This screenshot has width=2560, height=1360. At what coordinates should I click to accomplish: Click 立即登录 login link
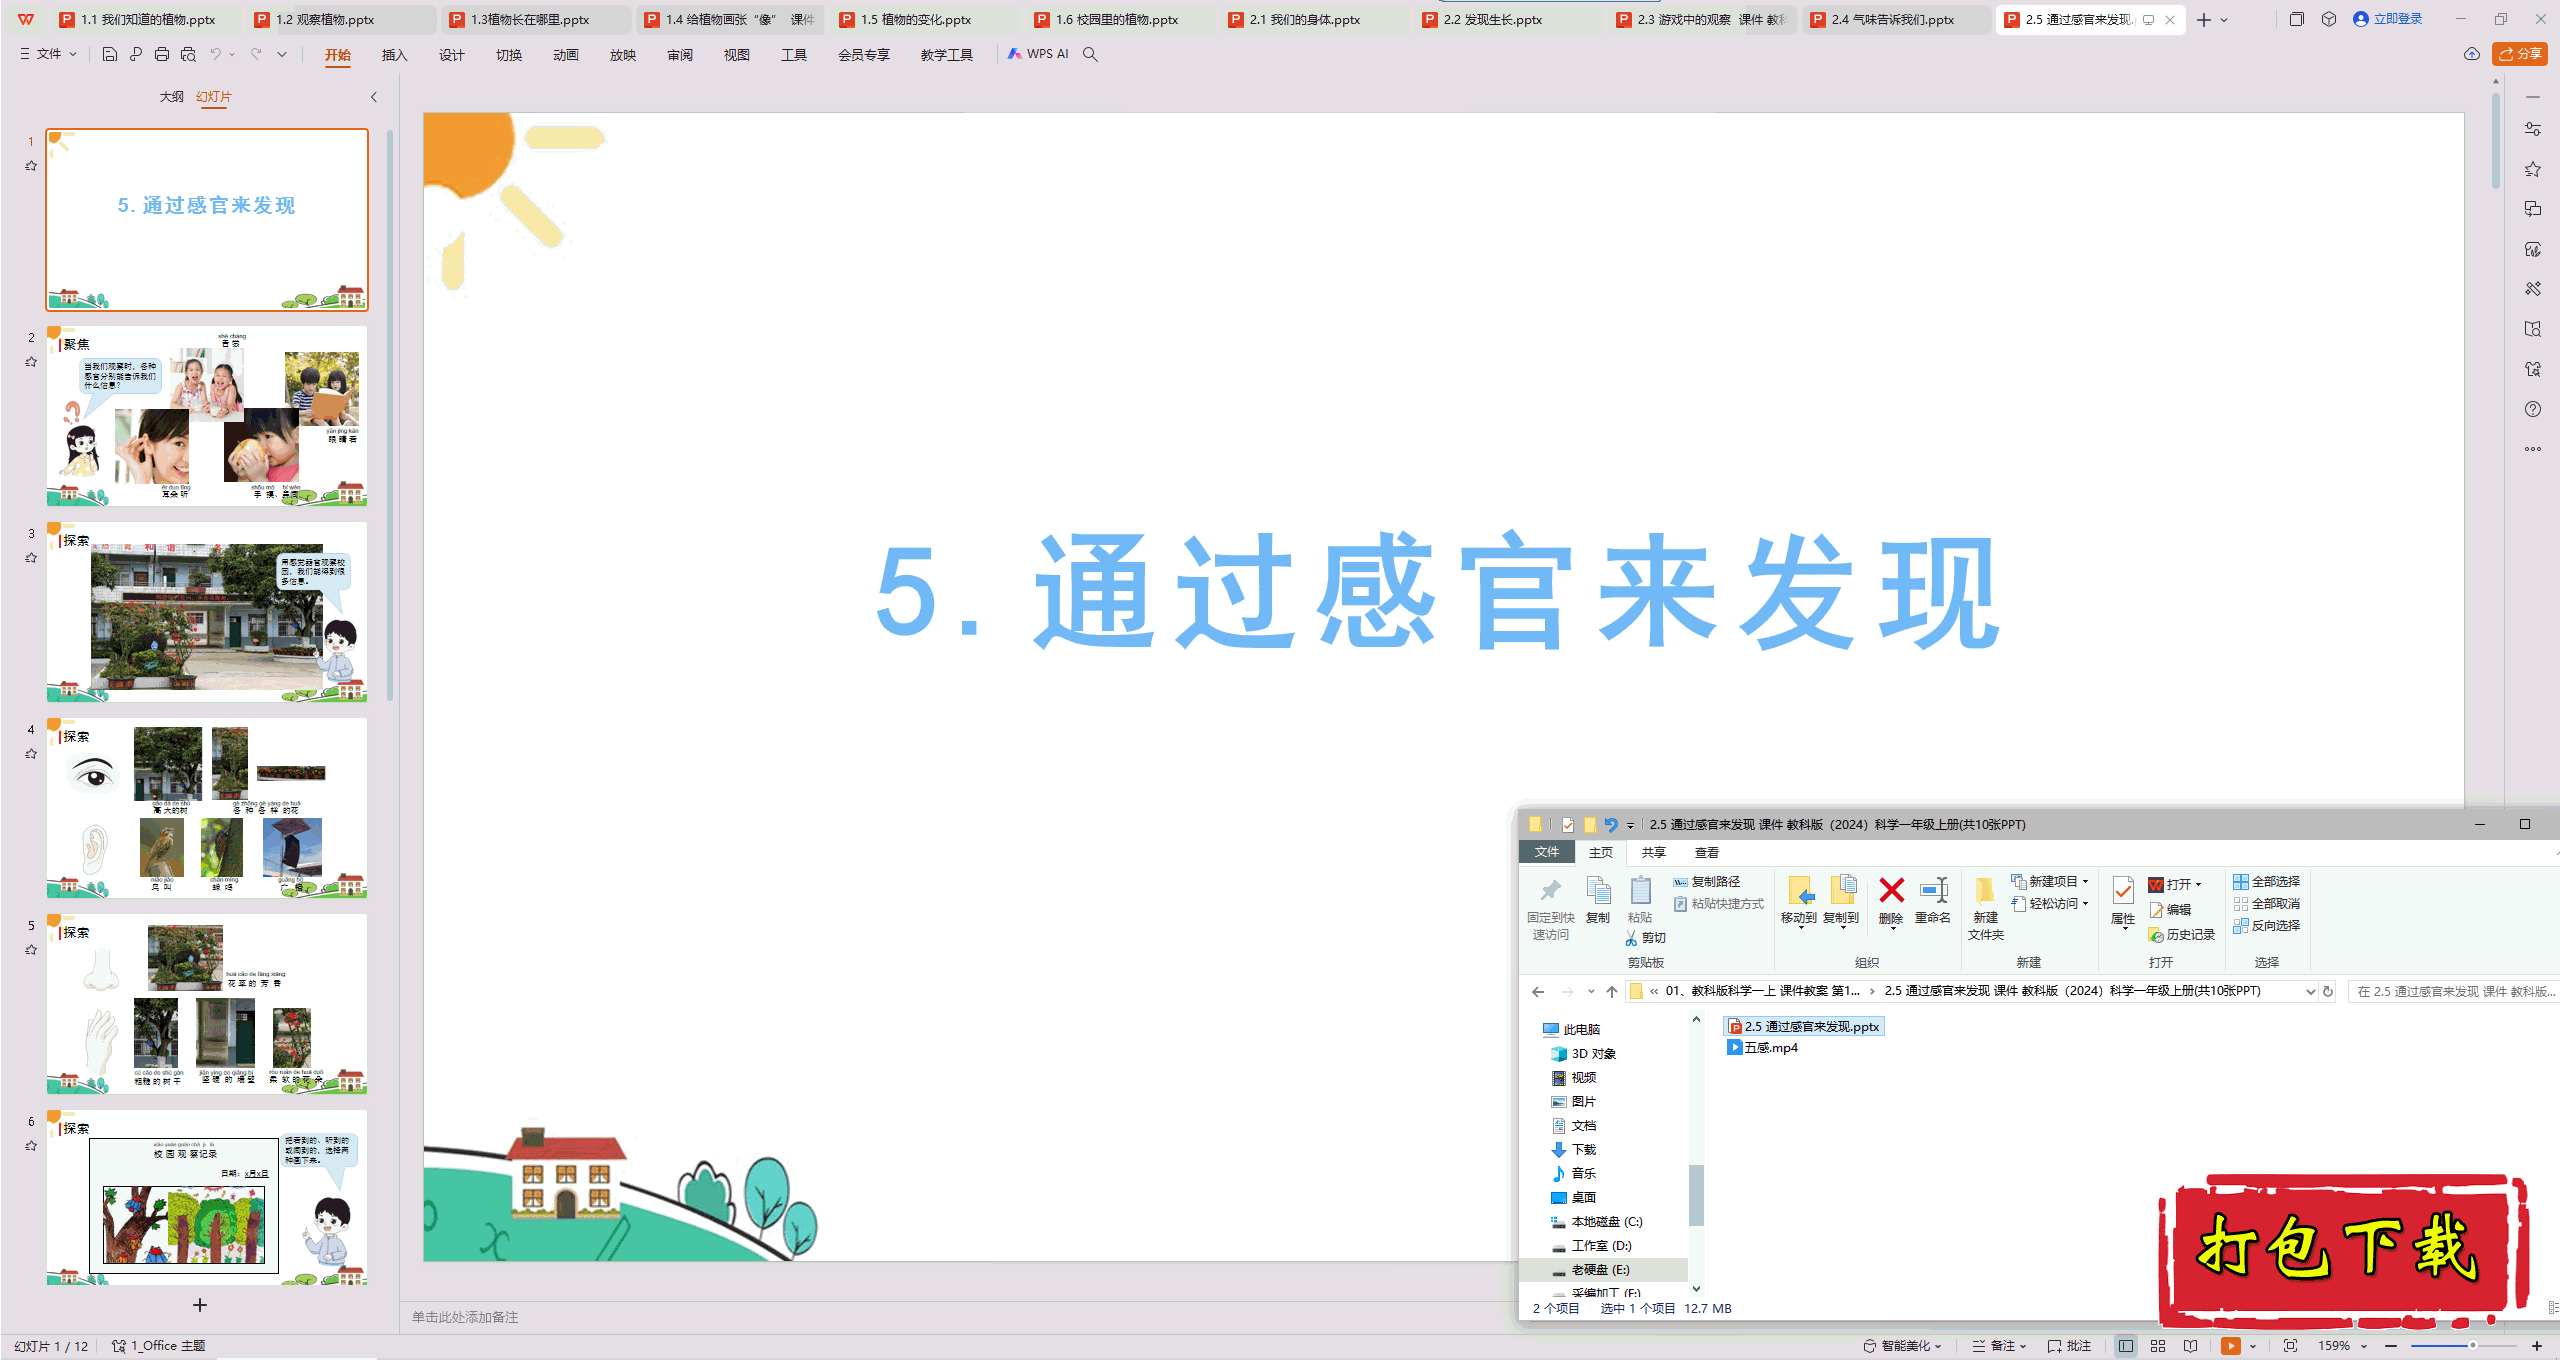coord(2388,19)
